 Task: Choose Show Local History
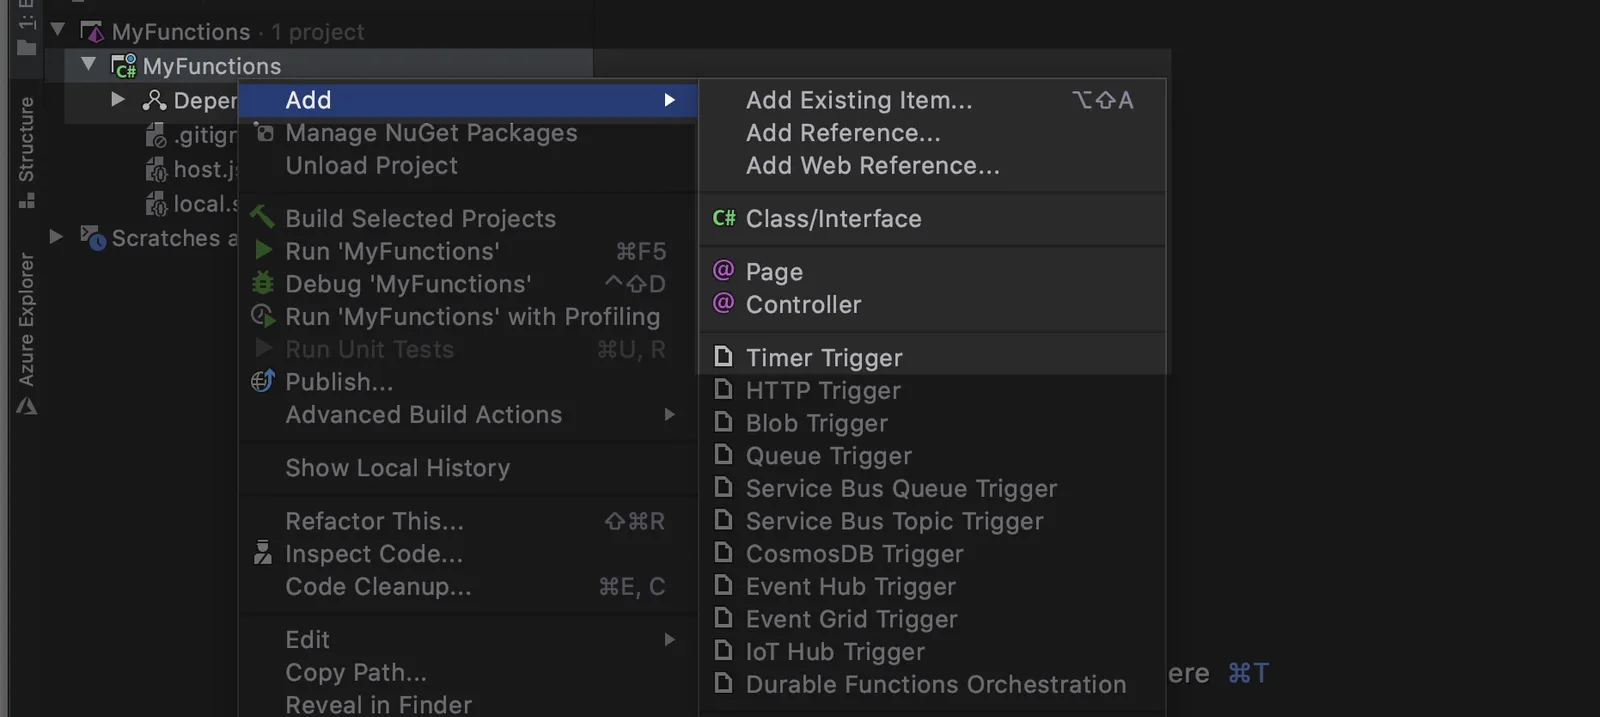tap(468, 468)
